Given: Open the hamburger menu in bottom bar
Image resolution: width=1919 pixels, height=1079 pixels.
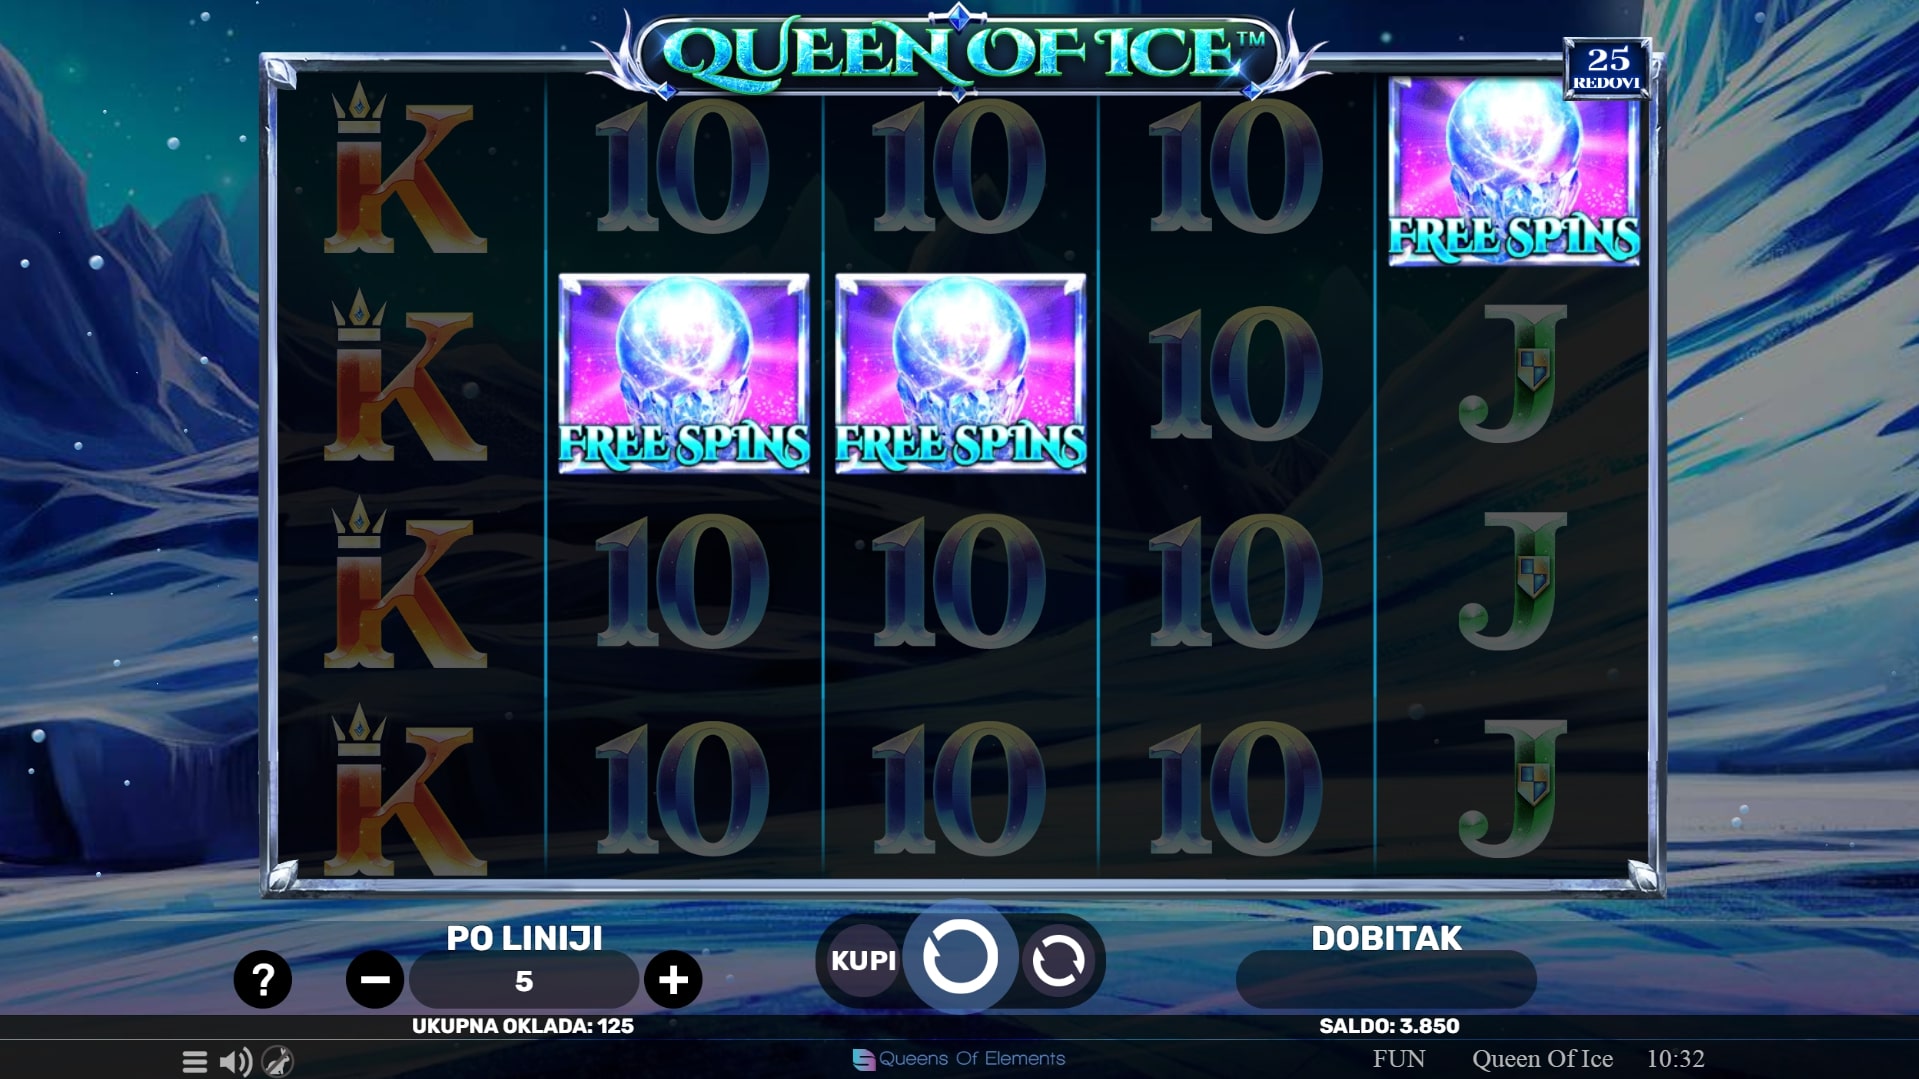Looking at the screenshot, I should tap(195, 1061).
